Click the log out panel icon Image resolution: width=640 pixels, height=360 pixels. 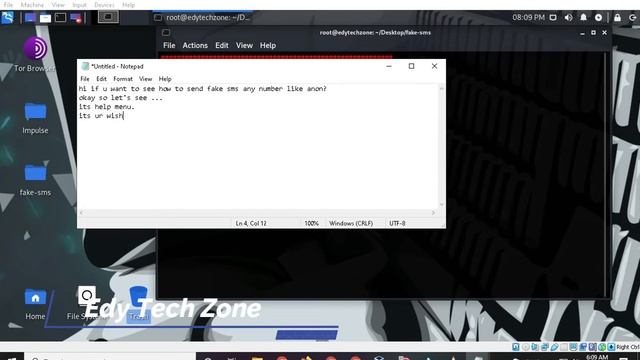633,18
